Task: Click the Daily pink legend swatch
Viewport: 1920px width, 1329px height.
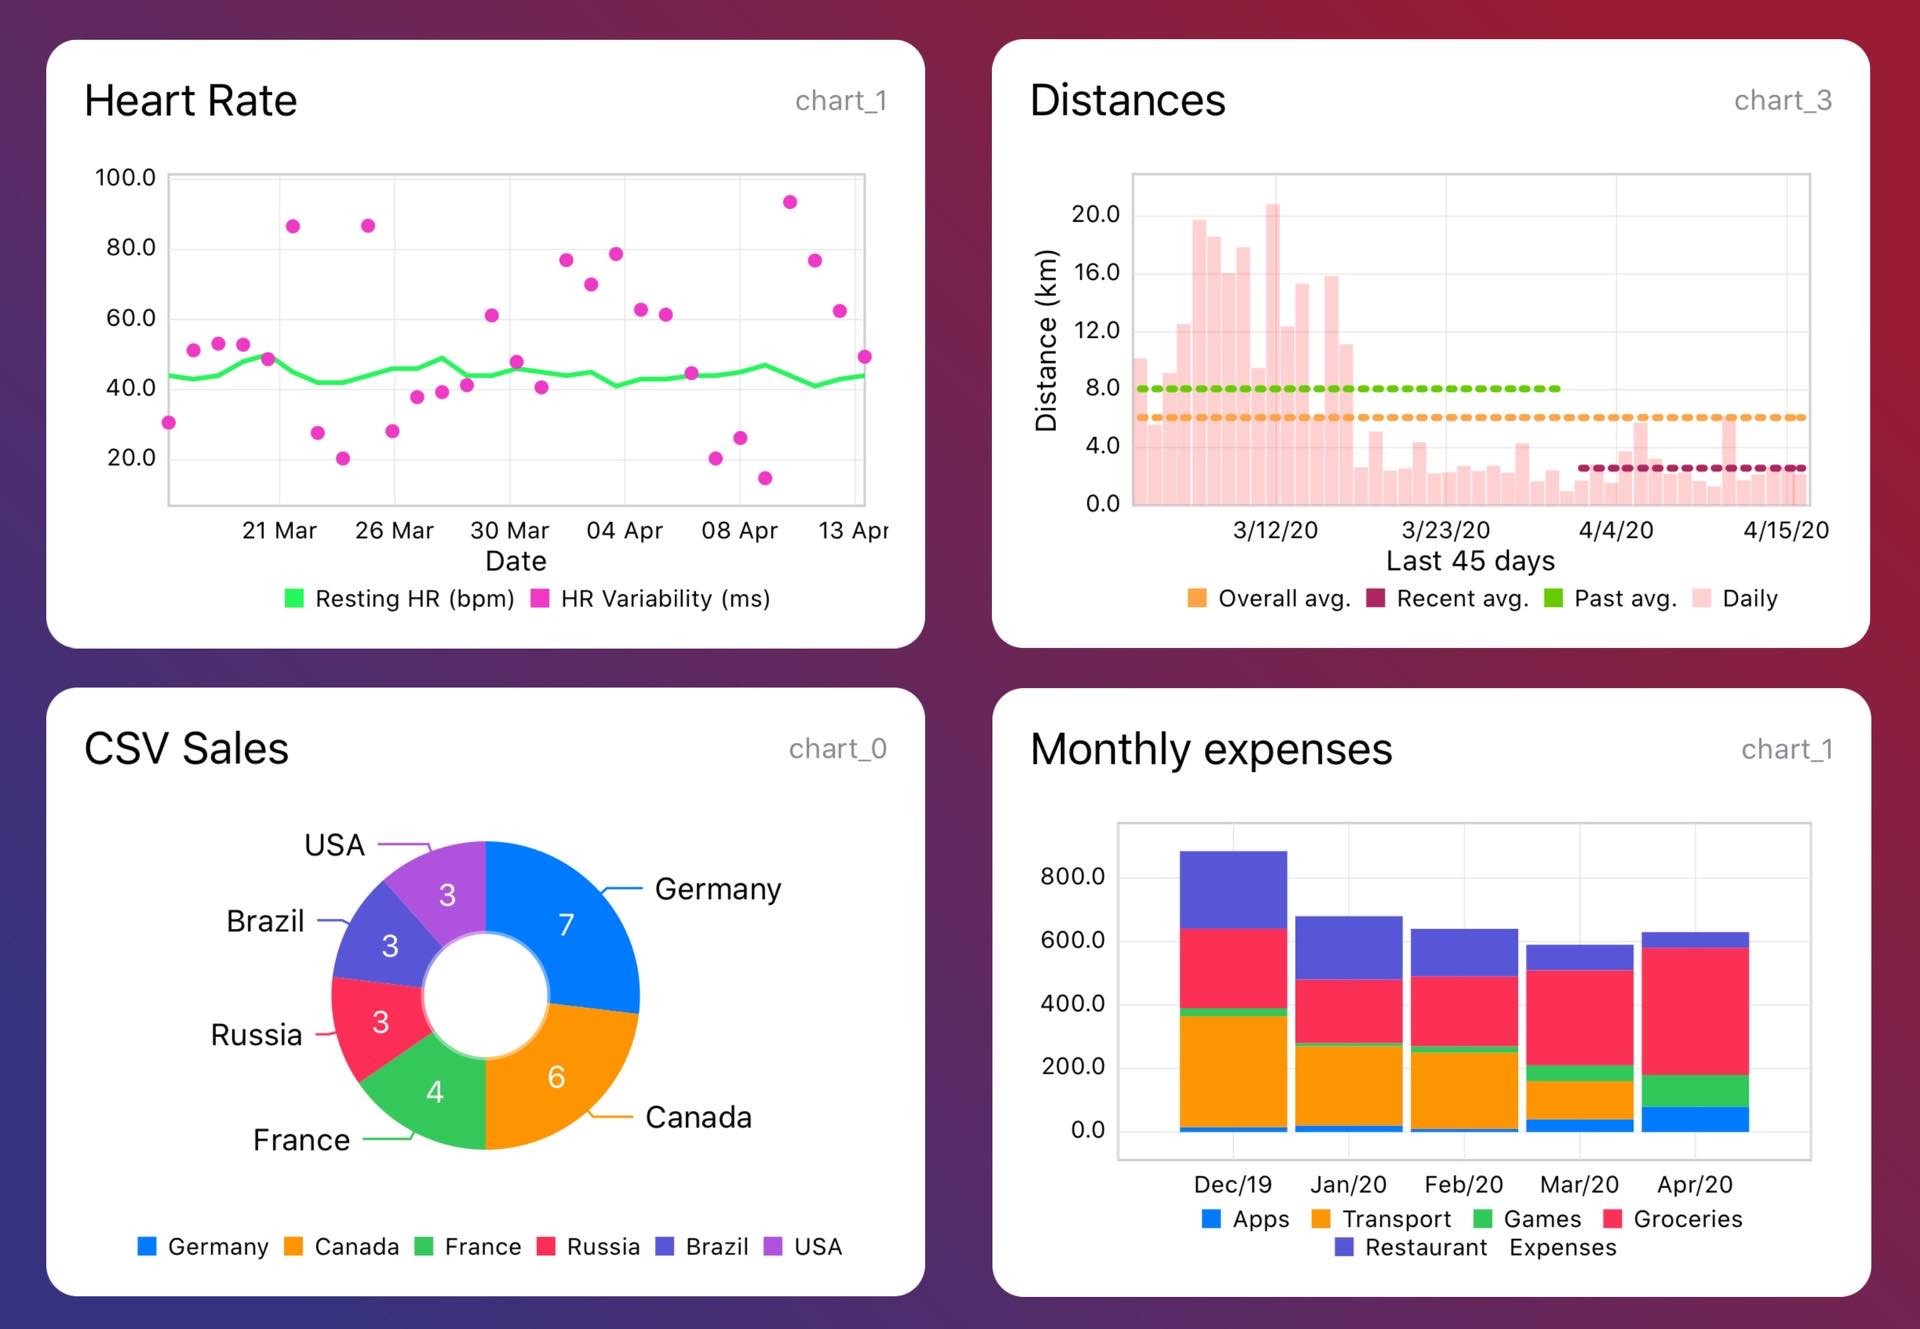Action: [1701, 598]
